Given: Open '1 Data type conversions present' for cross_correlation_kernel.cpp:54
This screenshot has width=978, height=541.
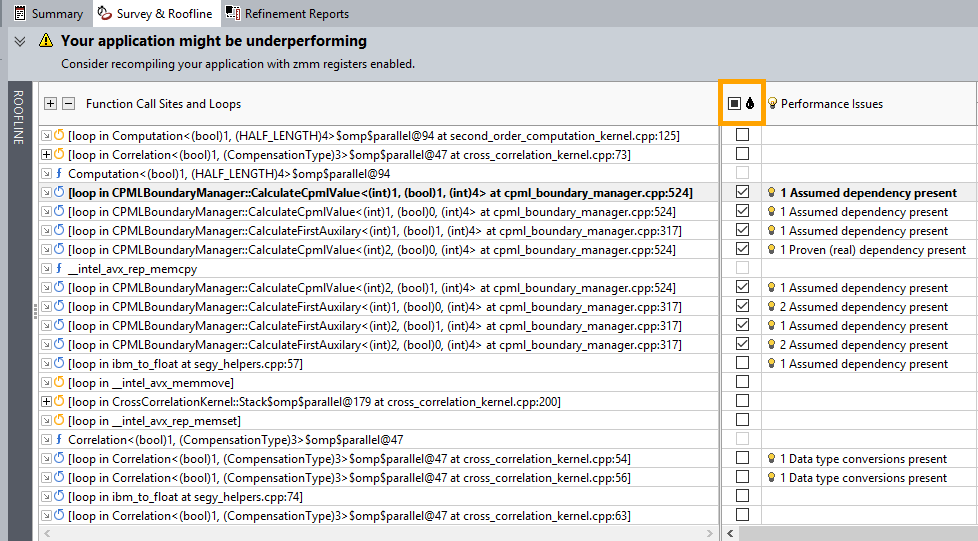Looking at the screenshot, I should (x=867, y=459).
